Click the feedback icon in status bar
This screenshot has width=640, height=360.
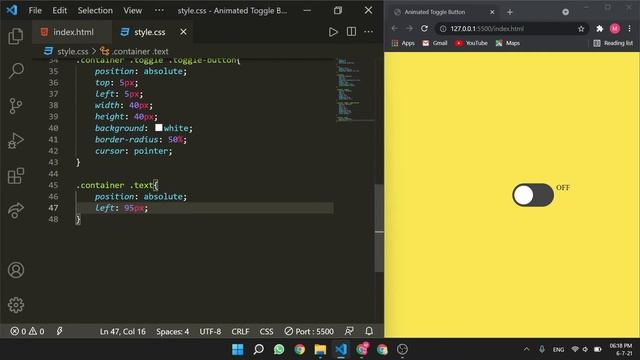click(349, 331)
